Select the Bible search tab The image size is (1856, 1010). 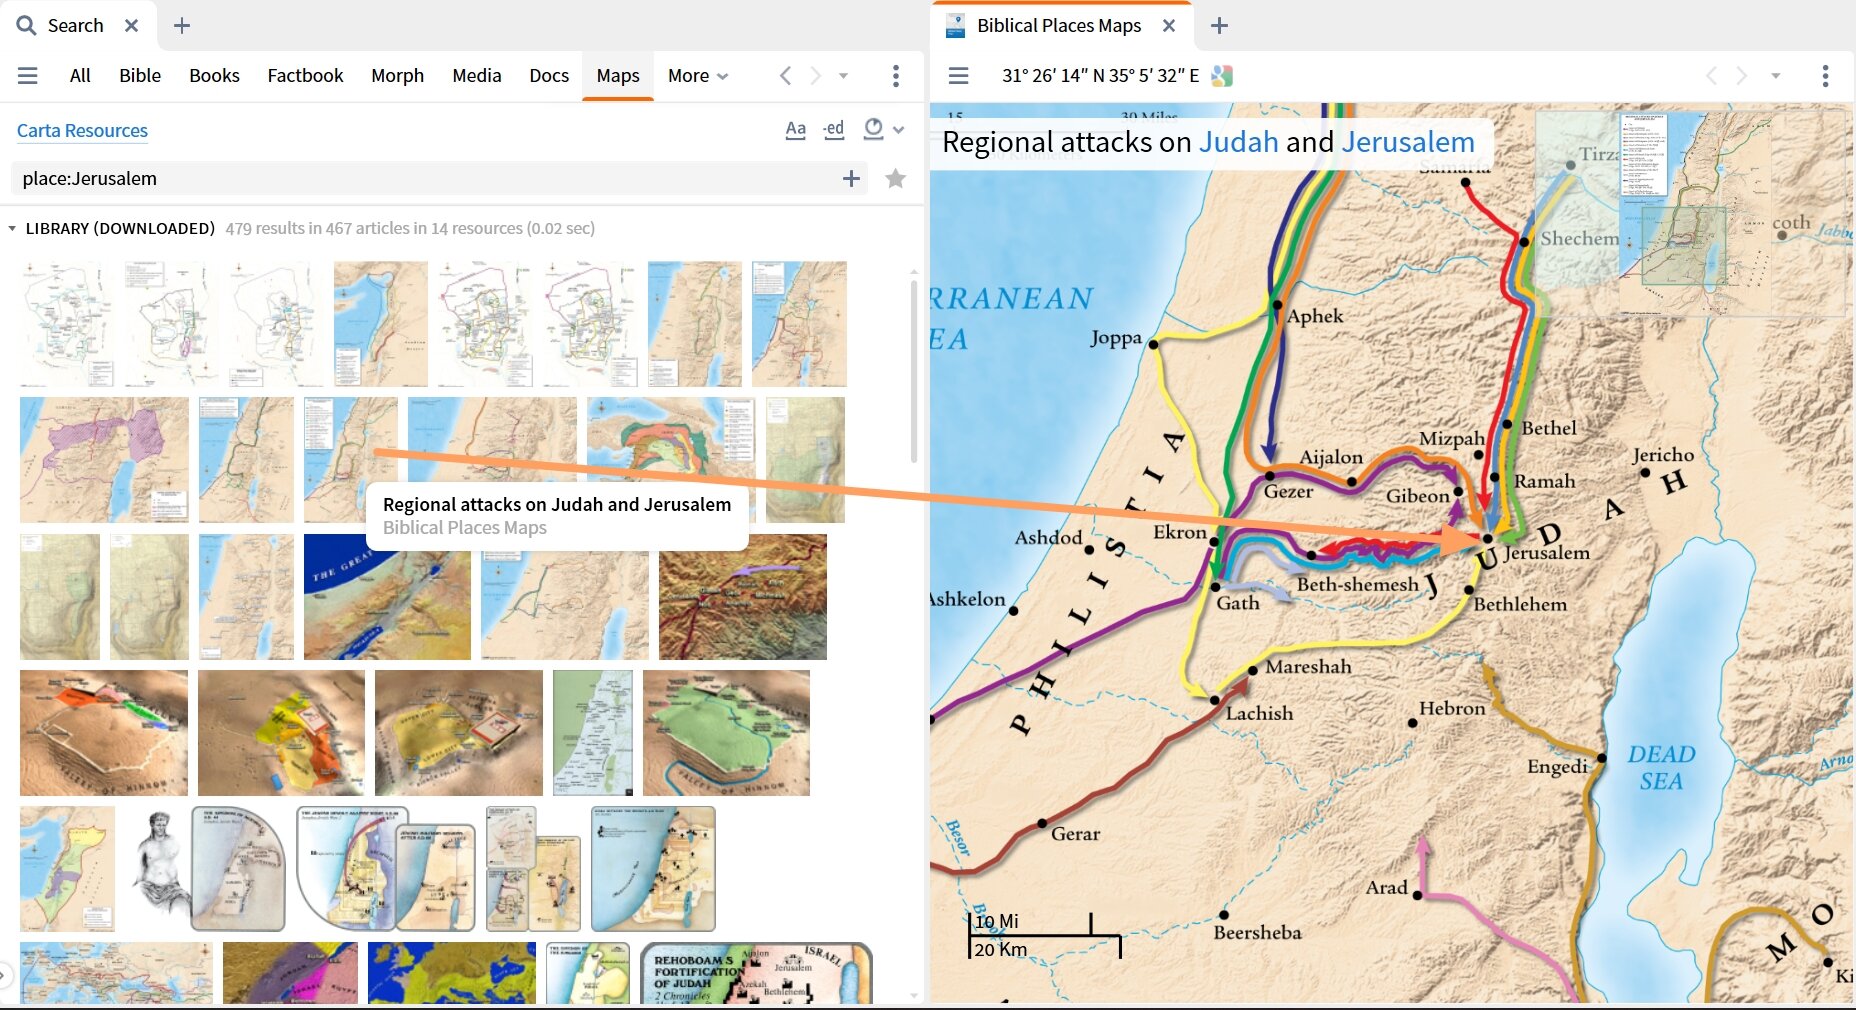(x=140, y=75)
